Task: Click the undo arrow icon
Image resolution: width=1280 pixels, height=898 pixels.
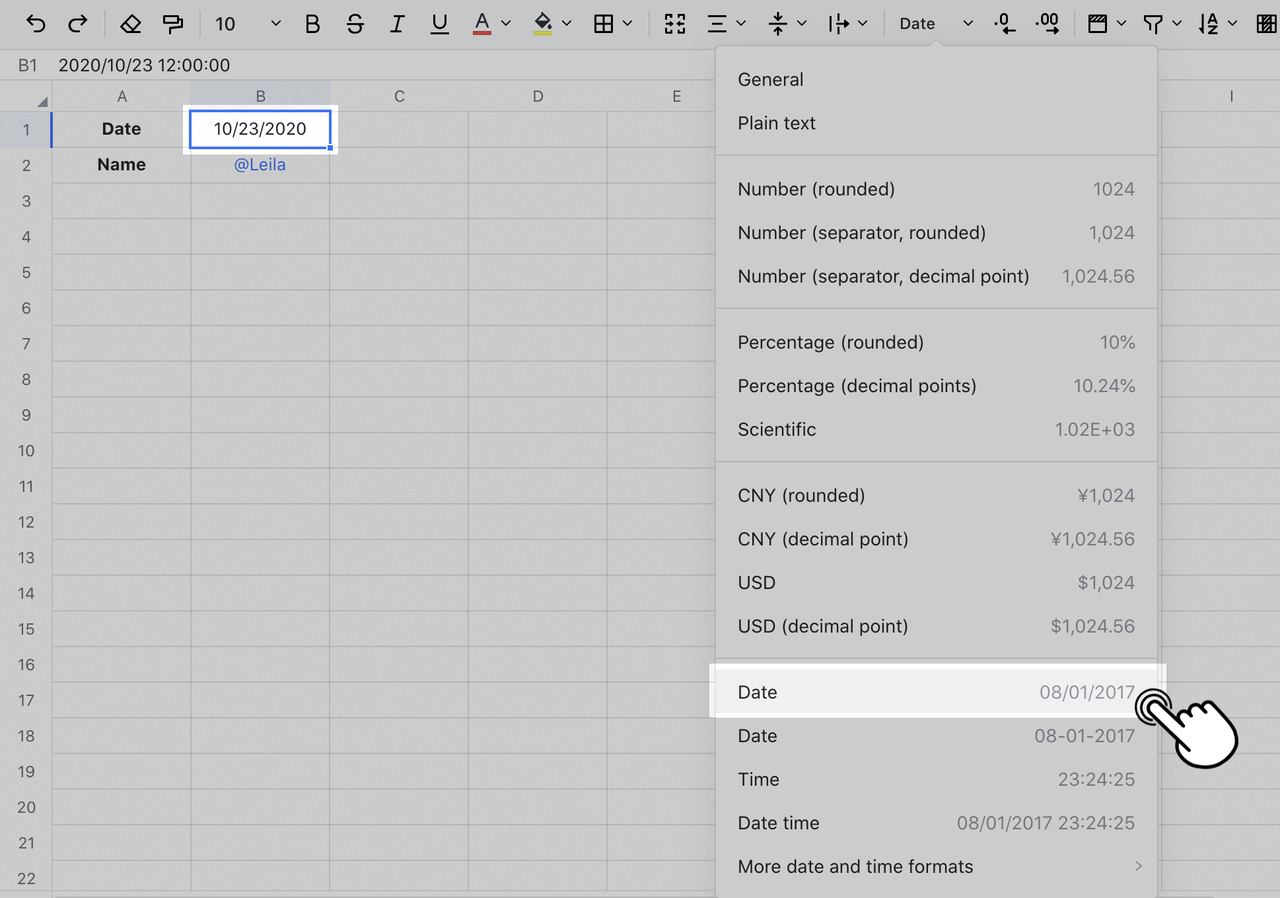Action: 36,24
